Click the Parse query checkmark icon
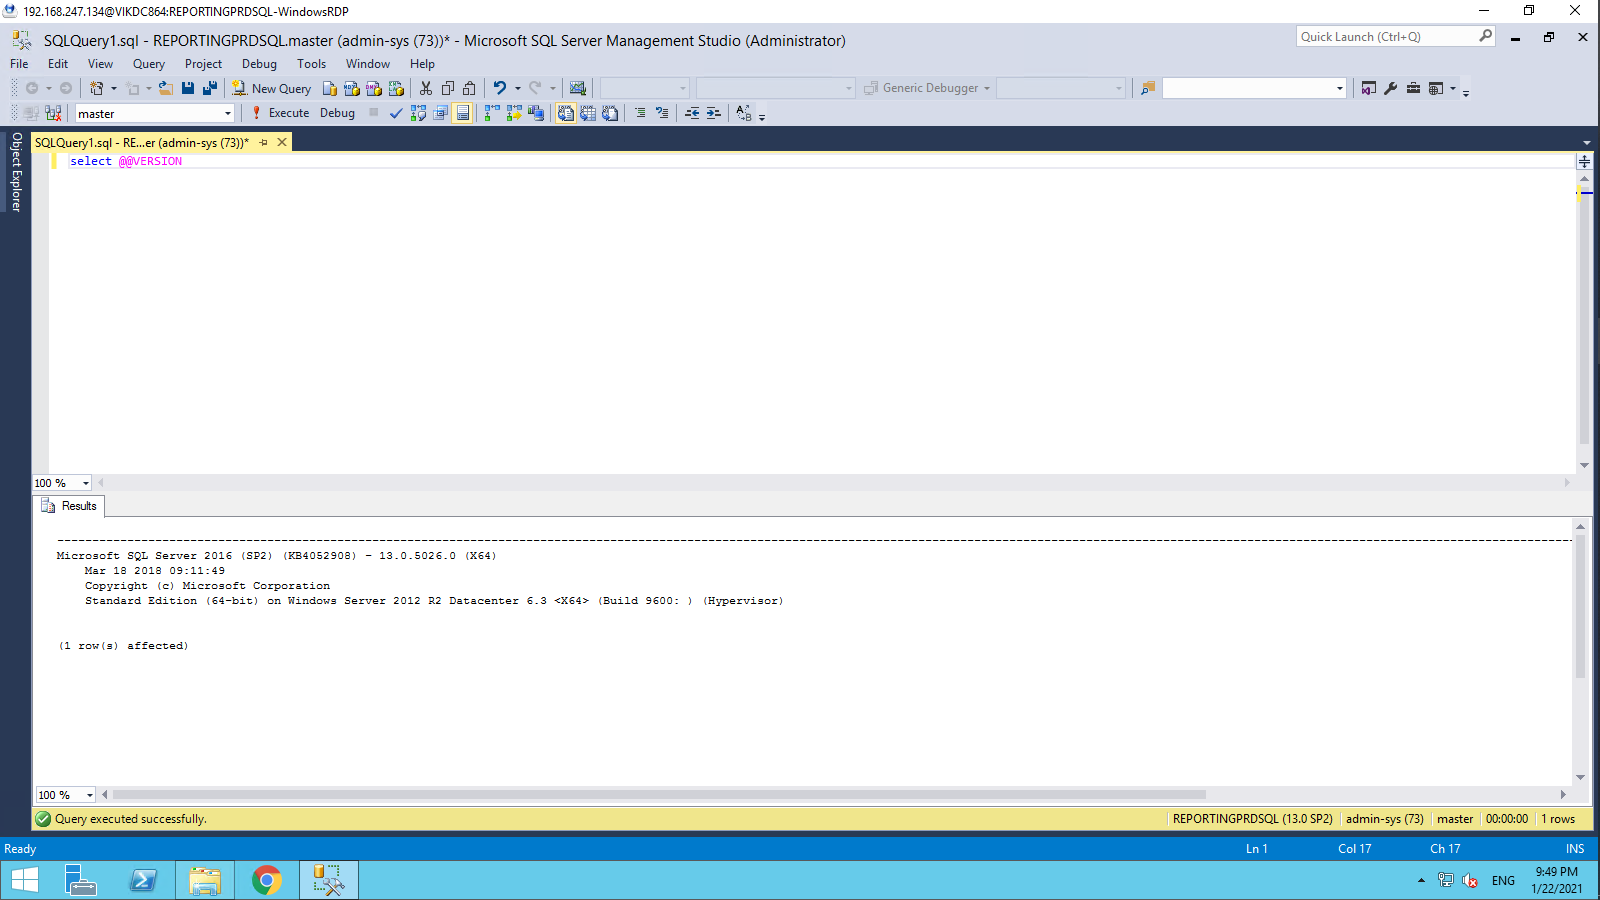 [x=396, y=113]
